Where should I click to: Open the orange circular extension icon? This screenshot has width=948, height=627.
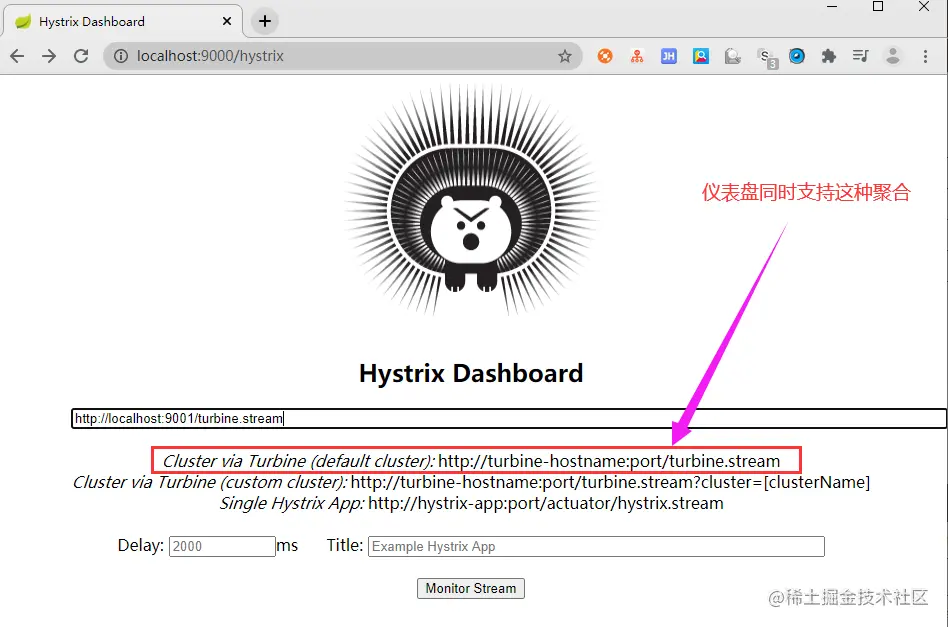605,56
